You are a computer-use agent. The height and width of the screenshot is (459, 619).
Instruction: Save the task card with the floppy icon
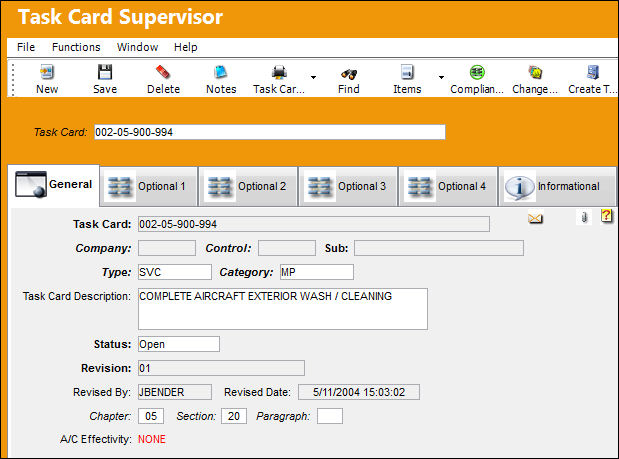point(105,72)
